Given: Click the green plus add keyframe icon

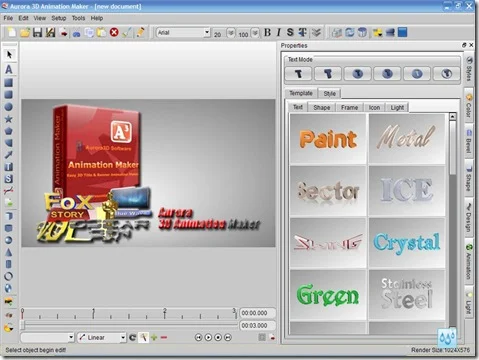Looking at the screenshot, I should (x=154, y=338).
